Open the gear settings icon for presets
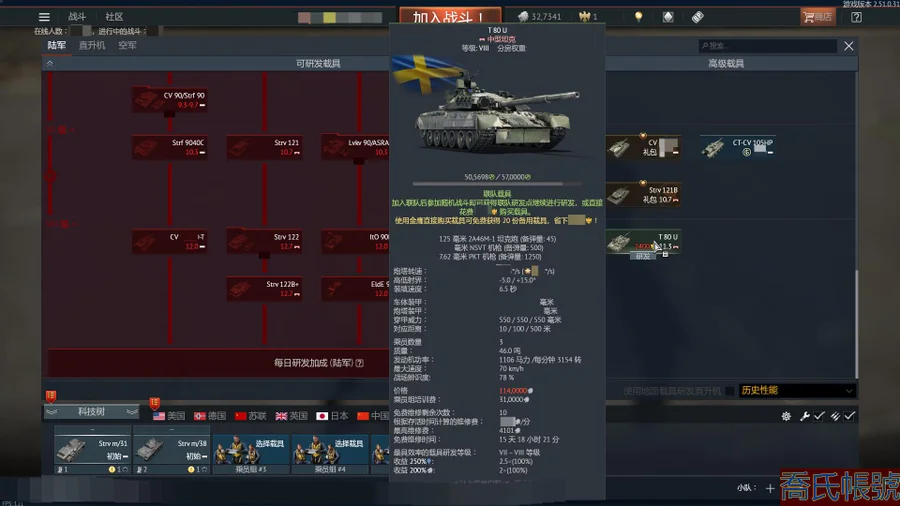This screenshot has width=900, height=506. point(786,416)
